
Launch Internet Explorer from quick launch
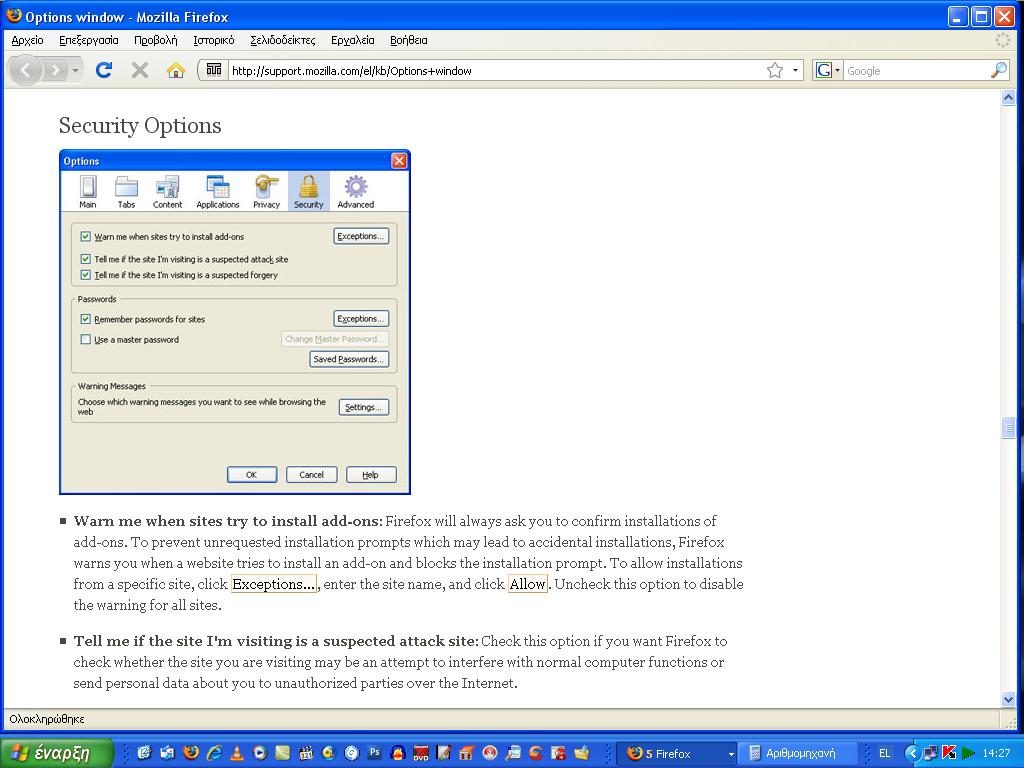tap(214, 753)
